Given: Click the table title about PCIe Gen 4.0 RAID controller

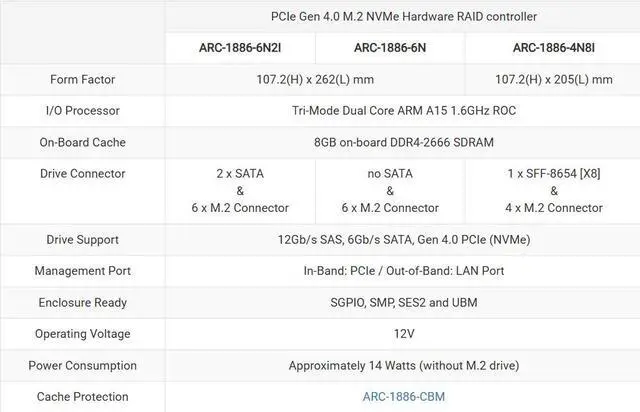Looking at the screenshot, I should tap(403, 16).
